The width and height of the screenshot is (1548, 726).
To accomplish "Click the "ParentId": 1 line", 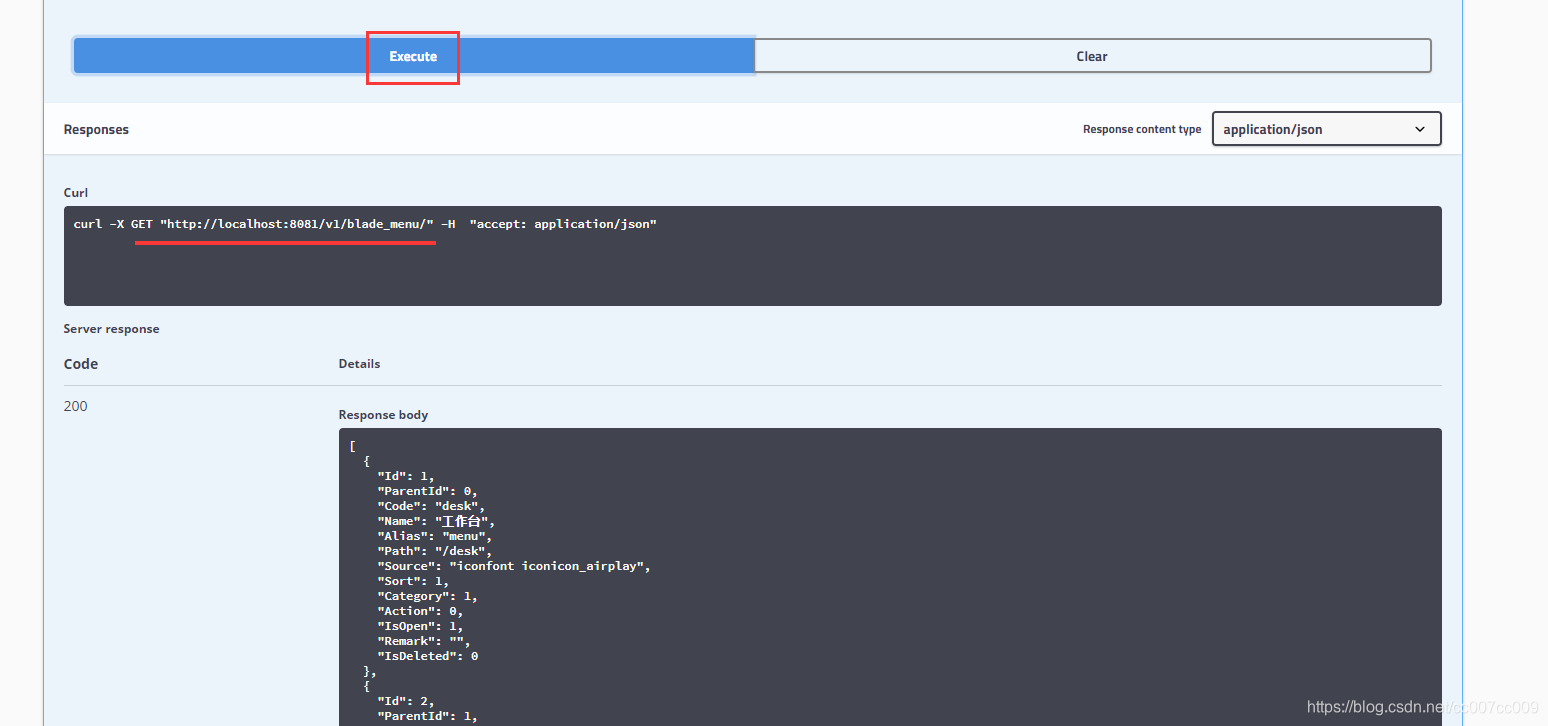I will point(427,716).
